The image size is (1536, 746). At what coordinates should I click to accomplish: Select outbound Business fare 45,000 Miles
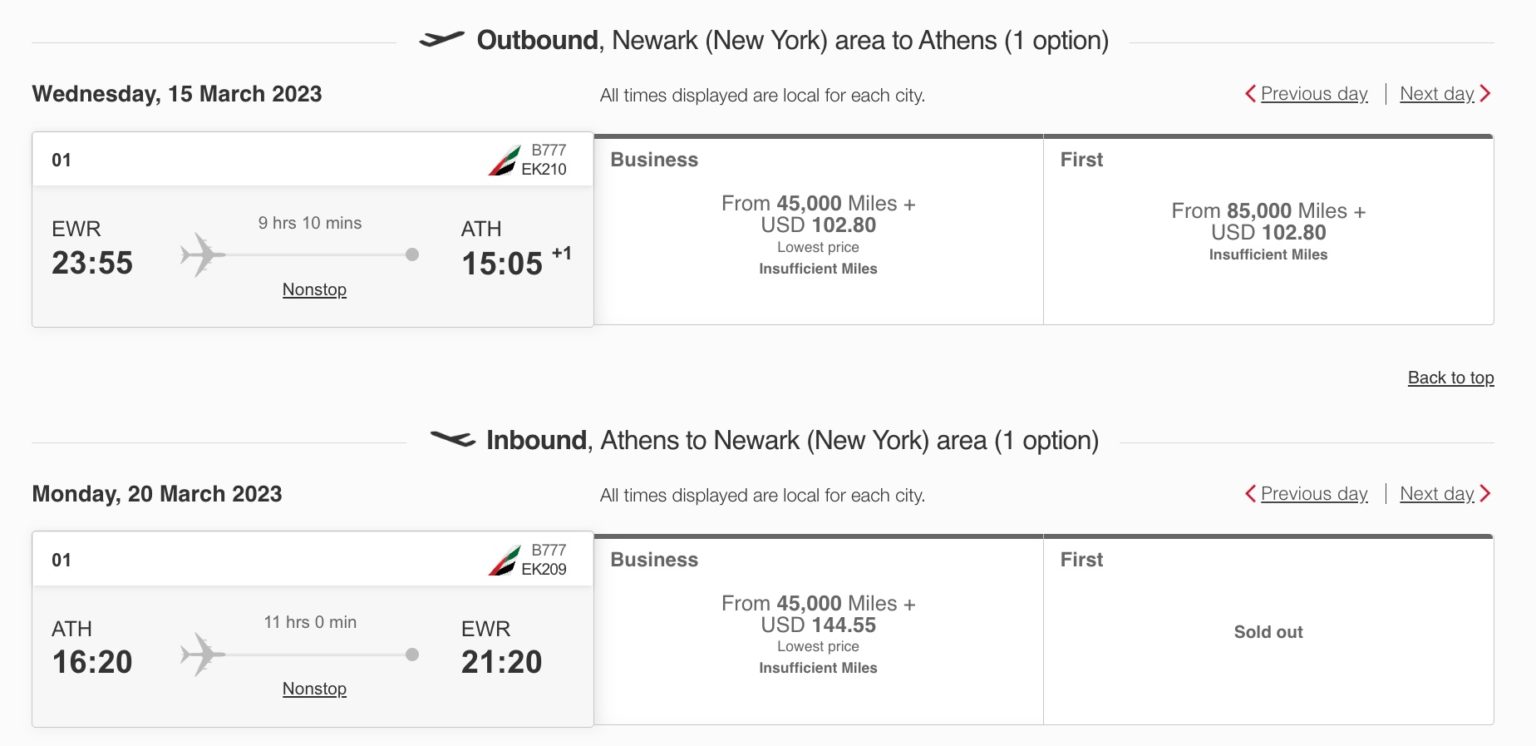(x=818, y=230)
